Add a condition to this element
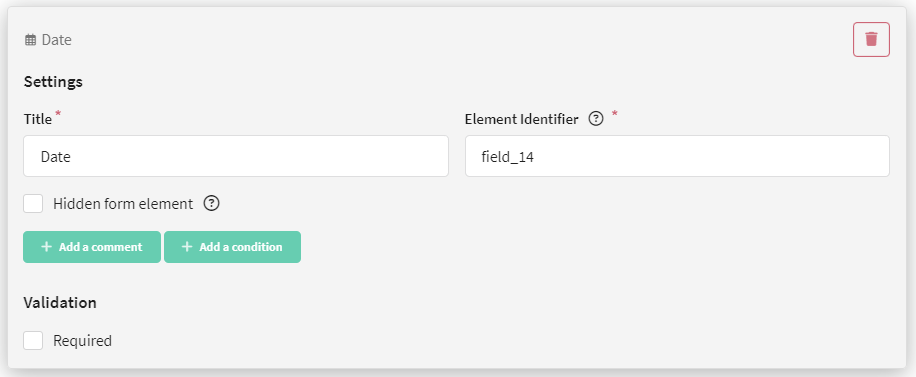This screenshot has width=916, height=377. click(233, 247)
